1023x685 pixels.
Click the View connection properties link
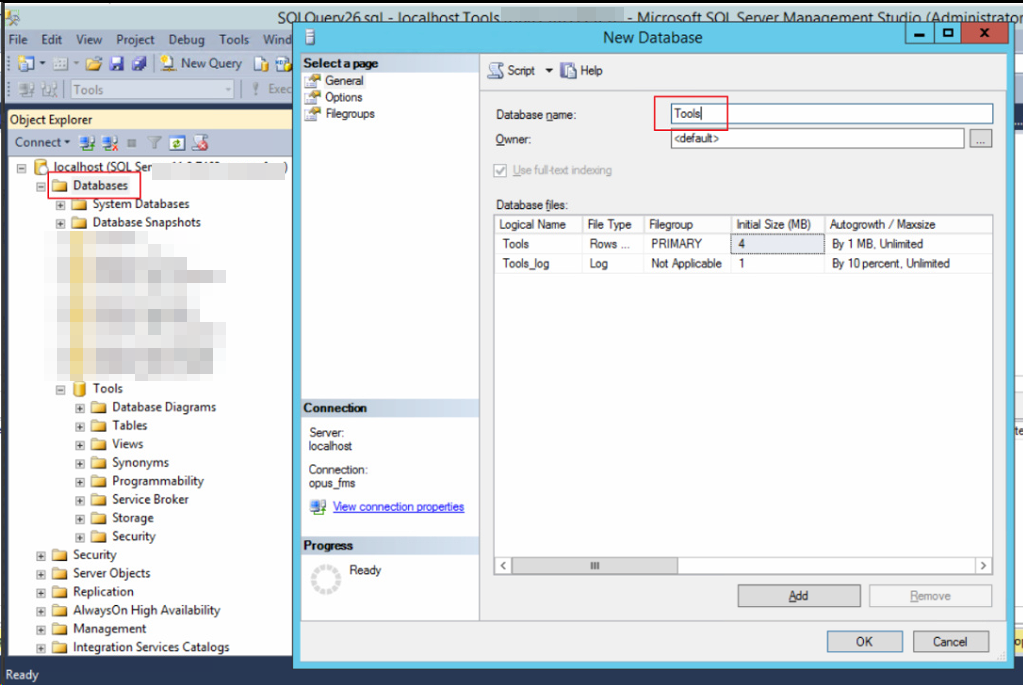pyautogui.click(x=398, y=507)
